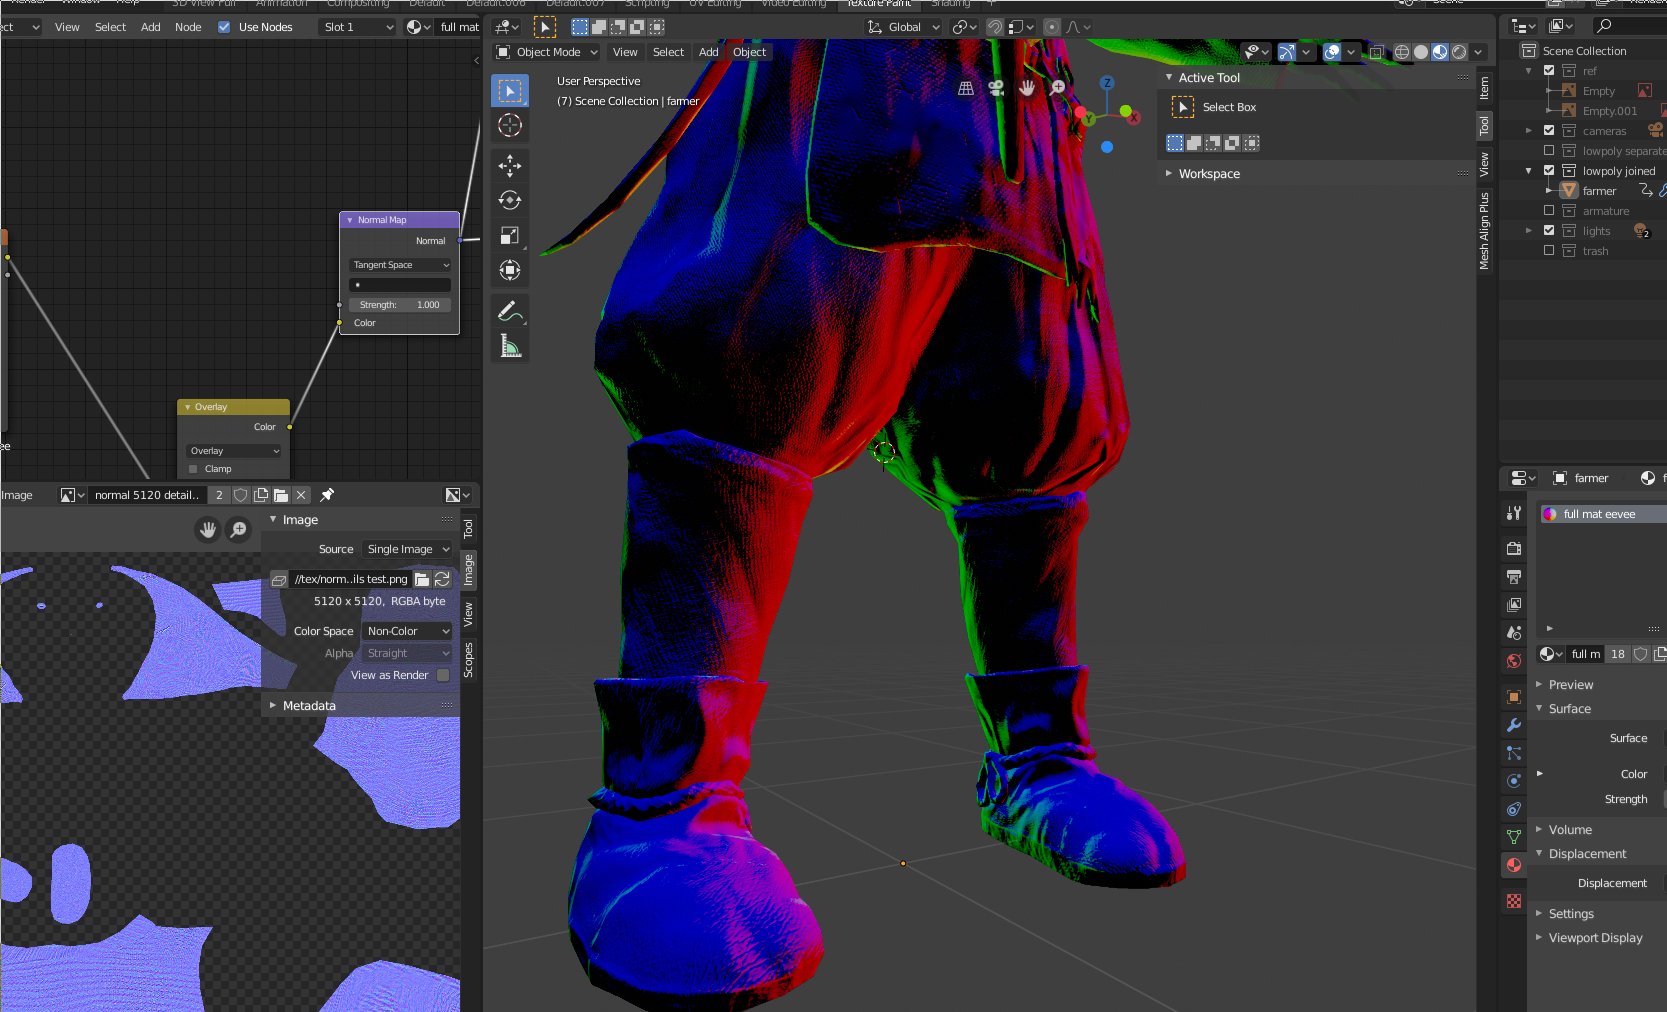
Task: Open the Texture properties tab
Action: [x=1514, y=901]
